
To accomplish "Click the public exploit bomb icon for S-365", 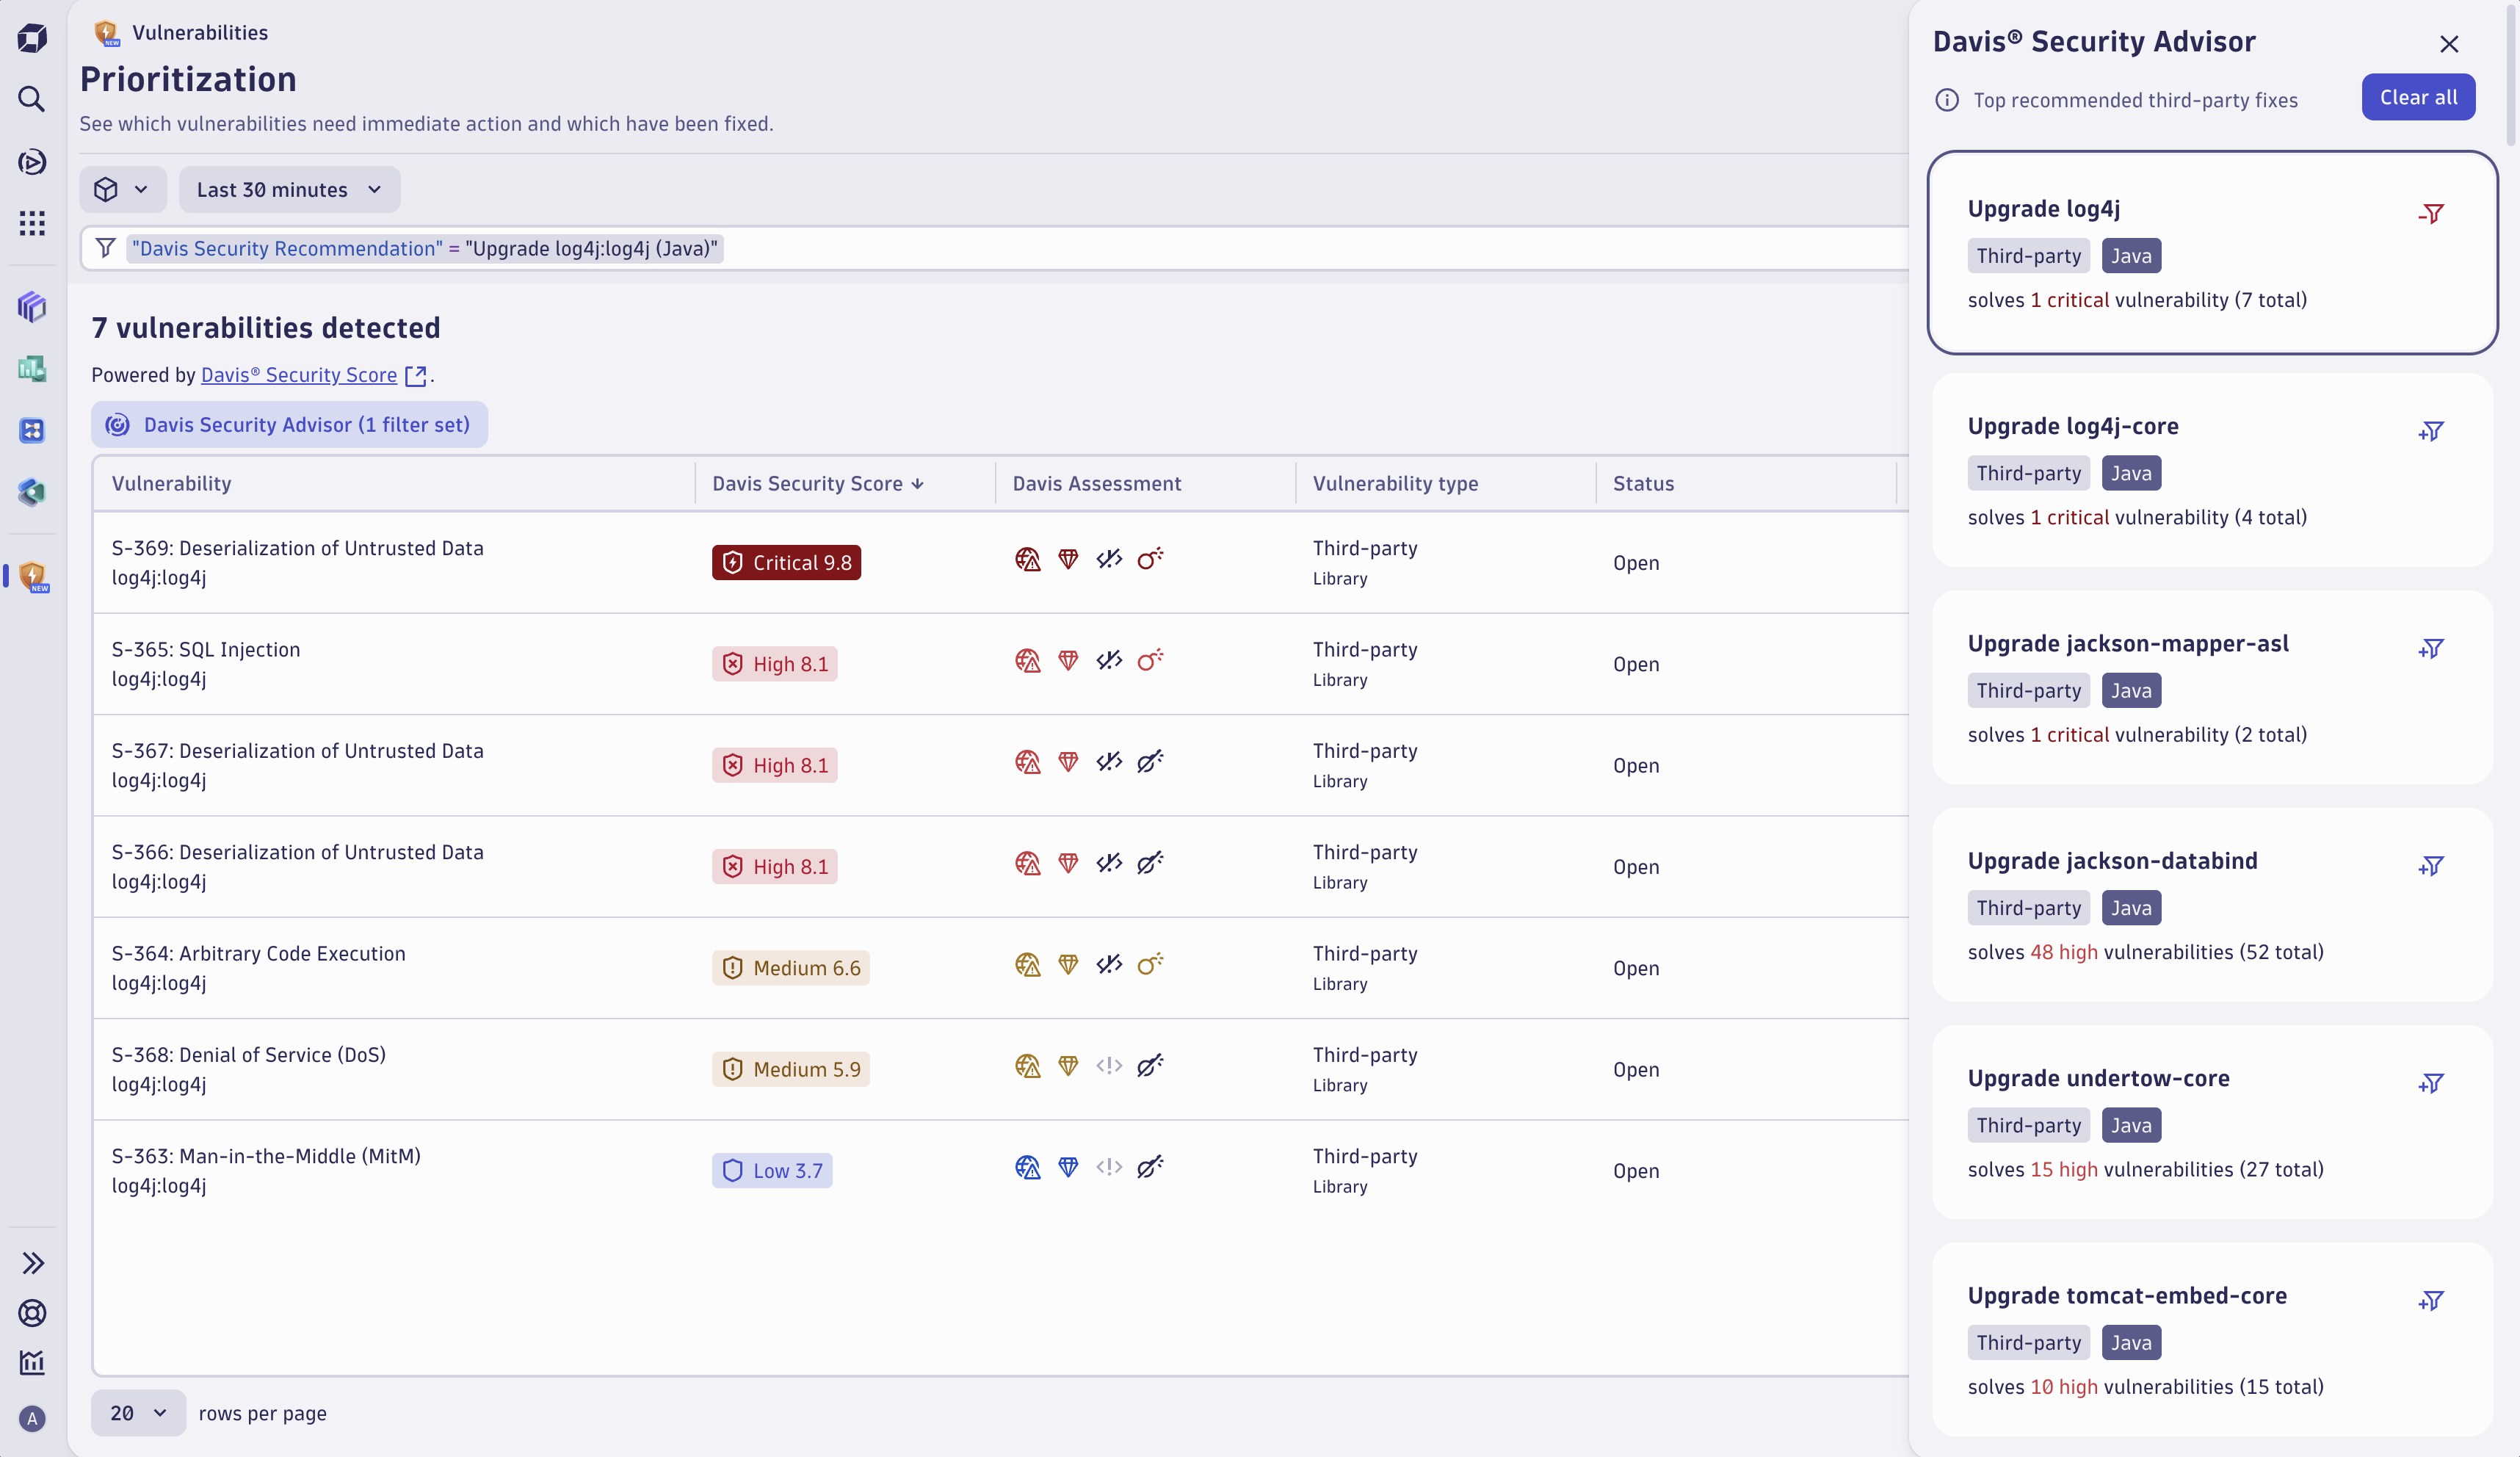I will pyautogui.click(x=1150, y=661).
